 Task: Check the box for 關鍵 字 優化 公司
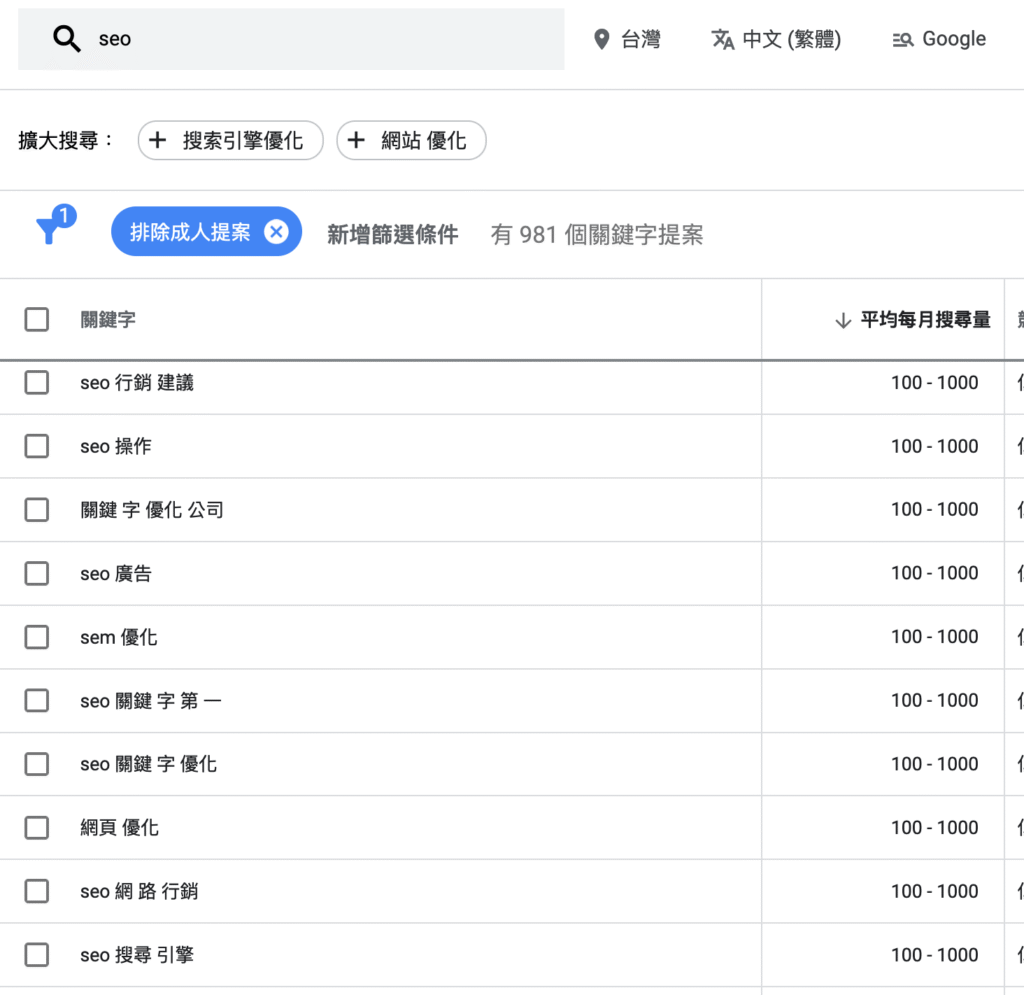coord(37,509)
